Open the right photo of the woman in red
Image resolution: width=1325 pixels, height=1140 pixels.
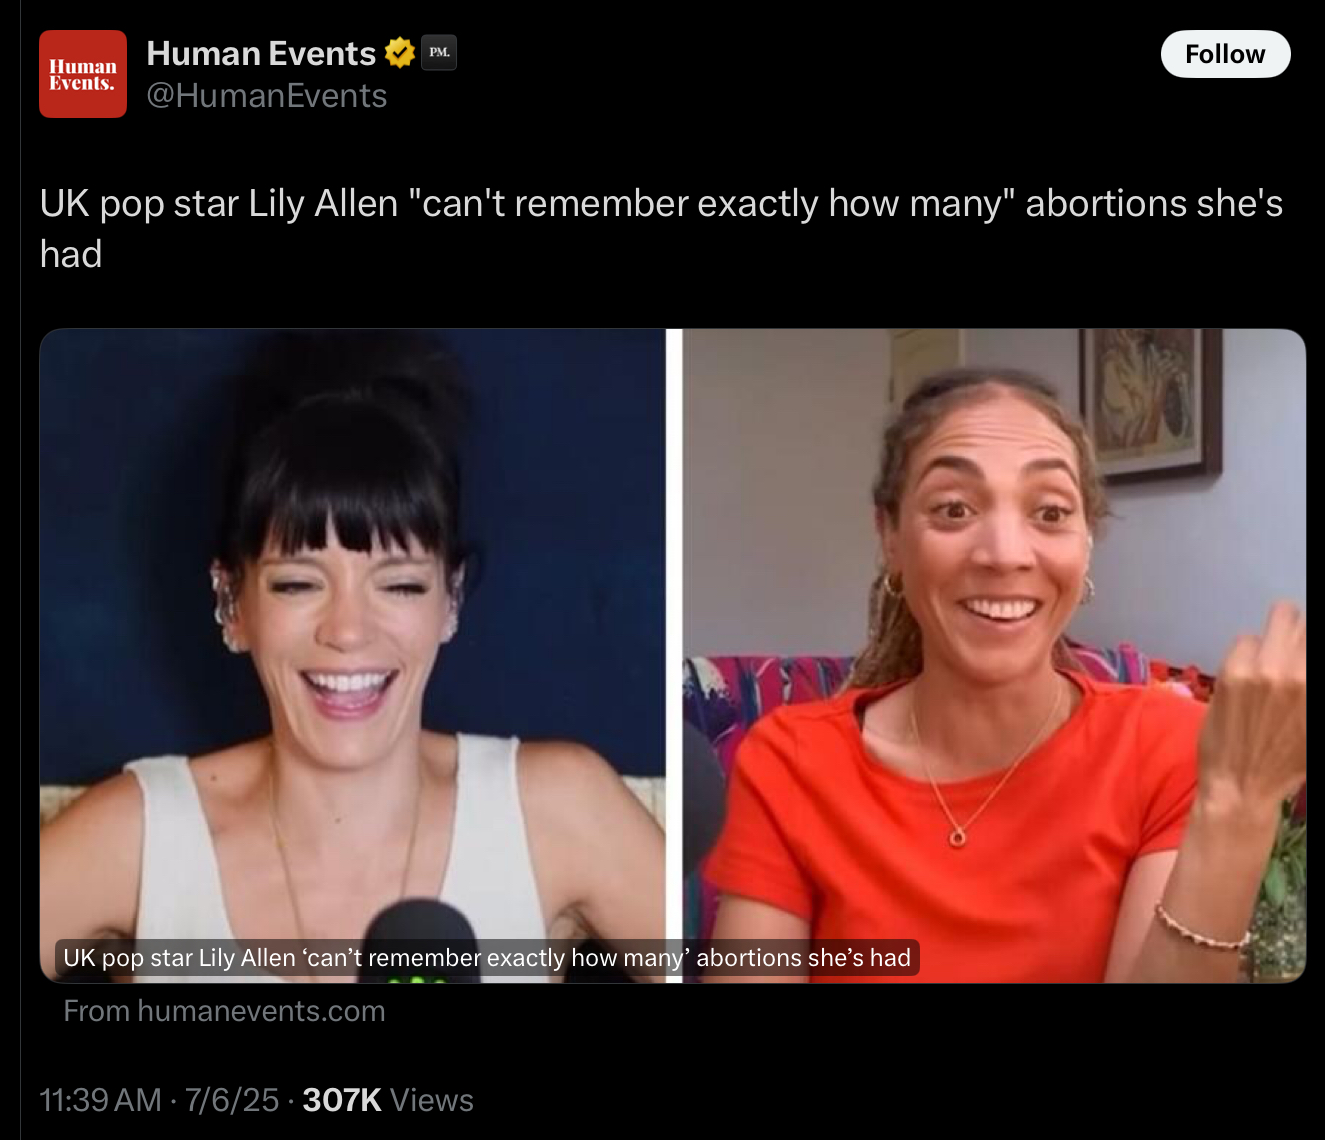[994, 655]
